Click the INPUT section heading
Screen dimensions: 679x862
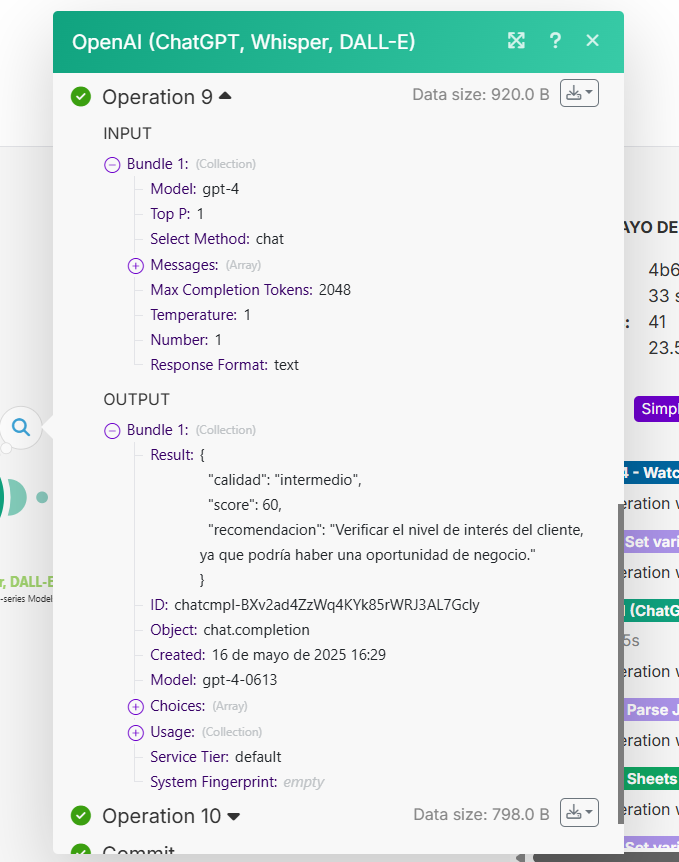click(x=127, y=134)
